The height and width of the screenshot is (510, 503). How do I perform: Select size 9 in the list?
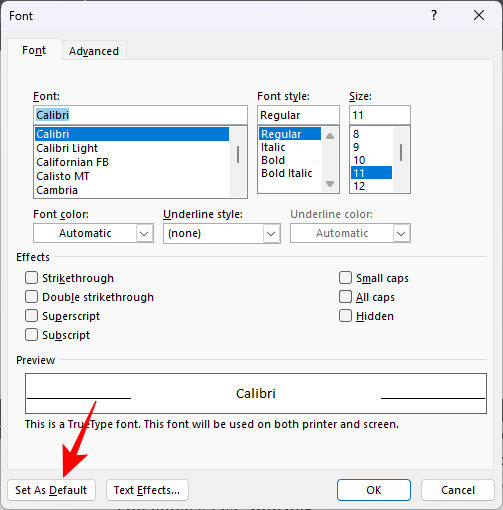372,147
